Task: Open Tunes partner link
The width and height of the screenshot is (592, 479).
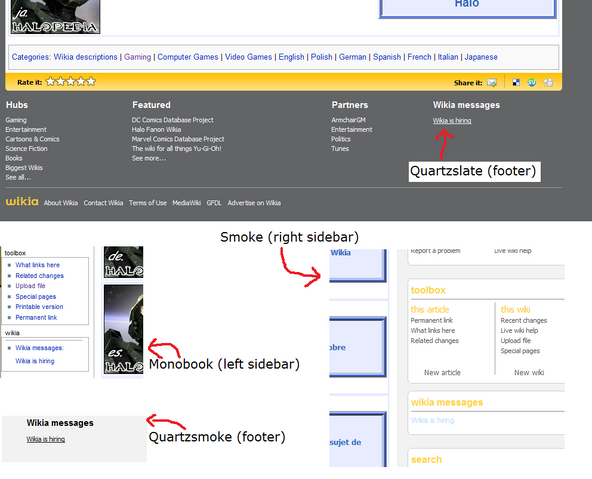Action: [340, 148]
